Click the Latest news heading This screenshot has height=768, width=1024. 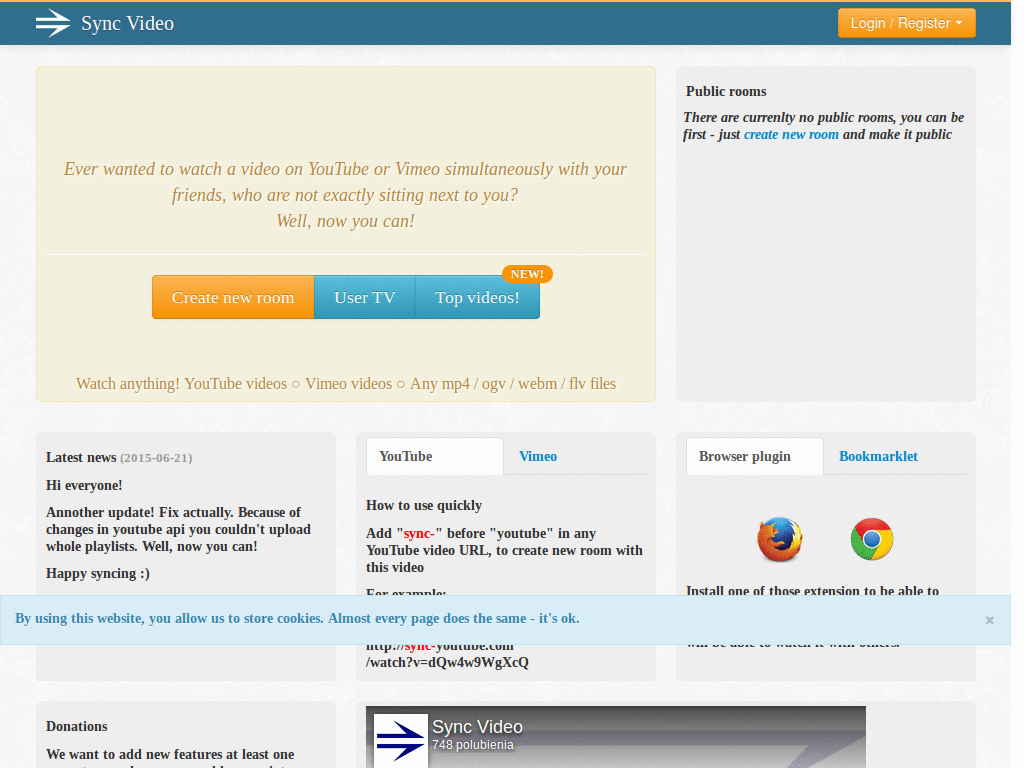(81, 457)
